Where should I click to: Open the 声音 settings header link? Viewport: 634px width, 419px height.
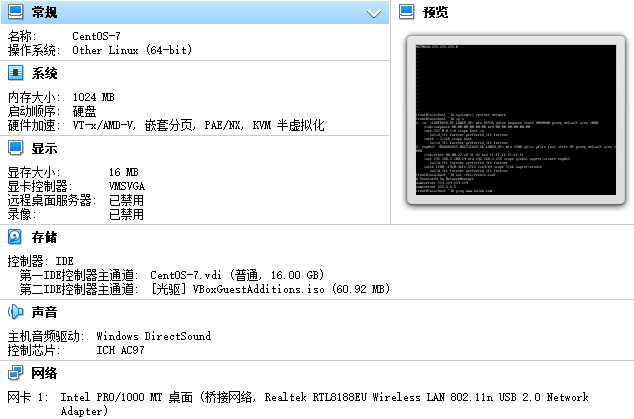click(44, 312)
